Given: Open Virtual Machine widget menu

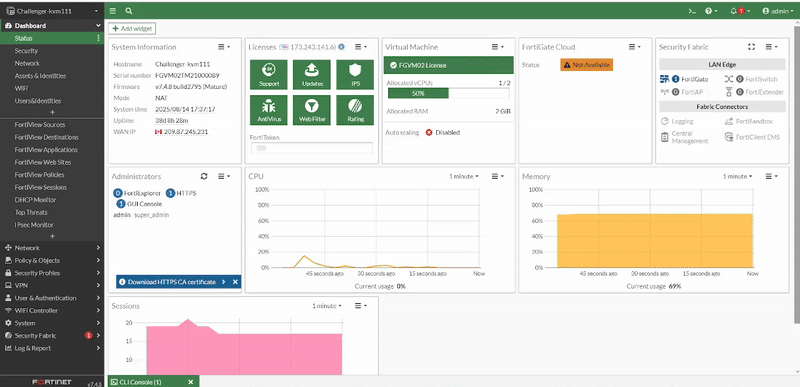Looking at the screenshot, I should [x=497, y=47].
